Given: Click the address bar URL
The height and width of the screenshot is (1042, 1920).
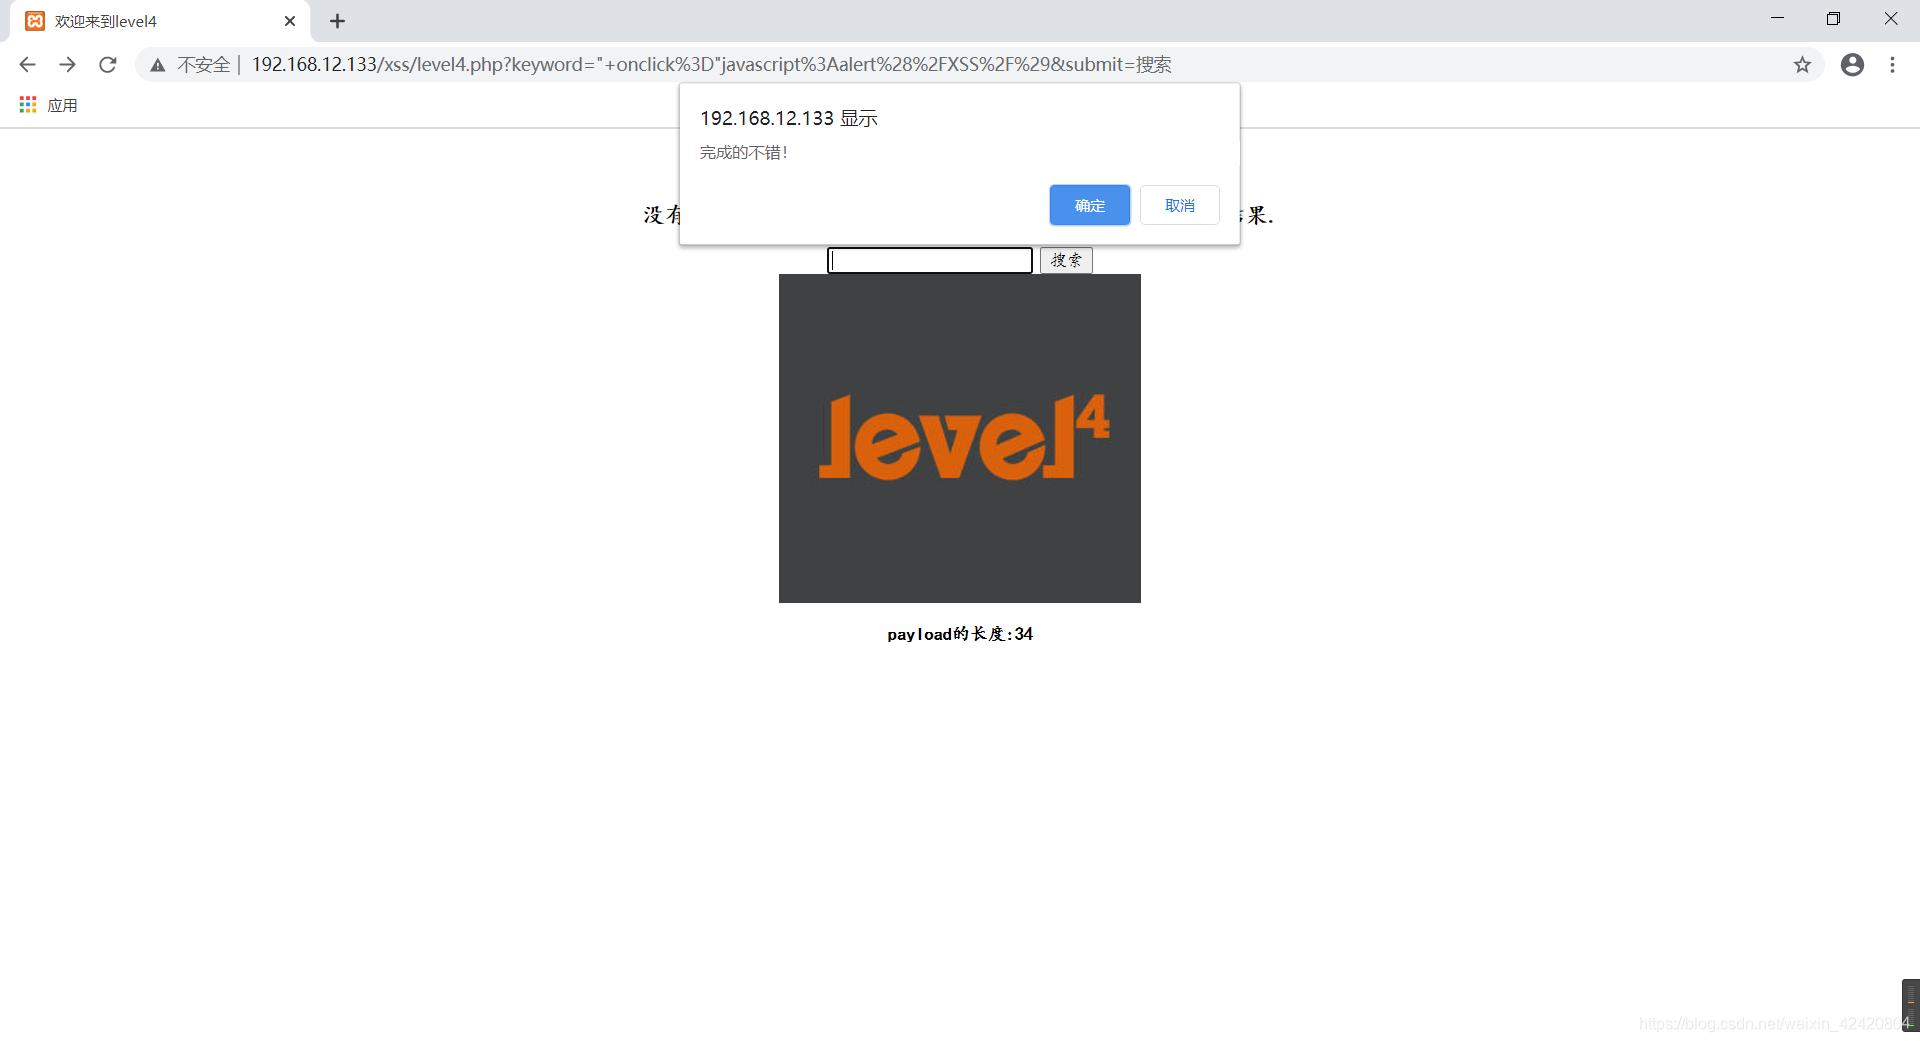Looking at the screenshot, I should pyautogui.click(x=711, y=65).
